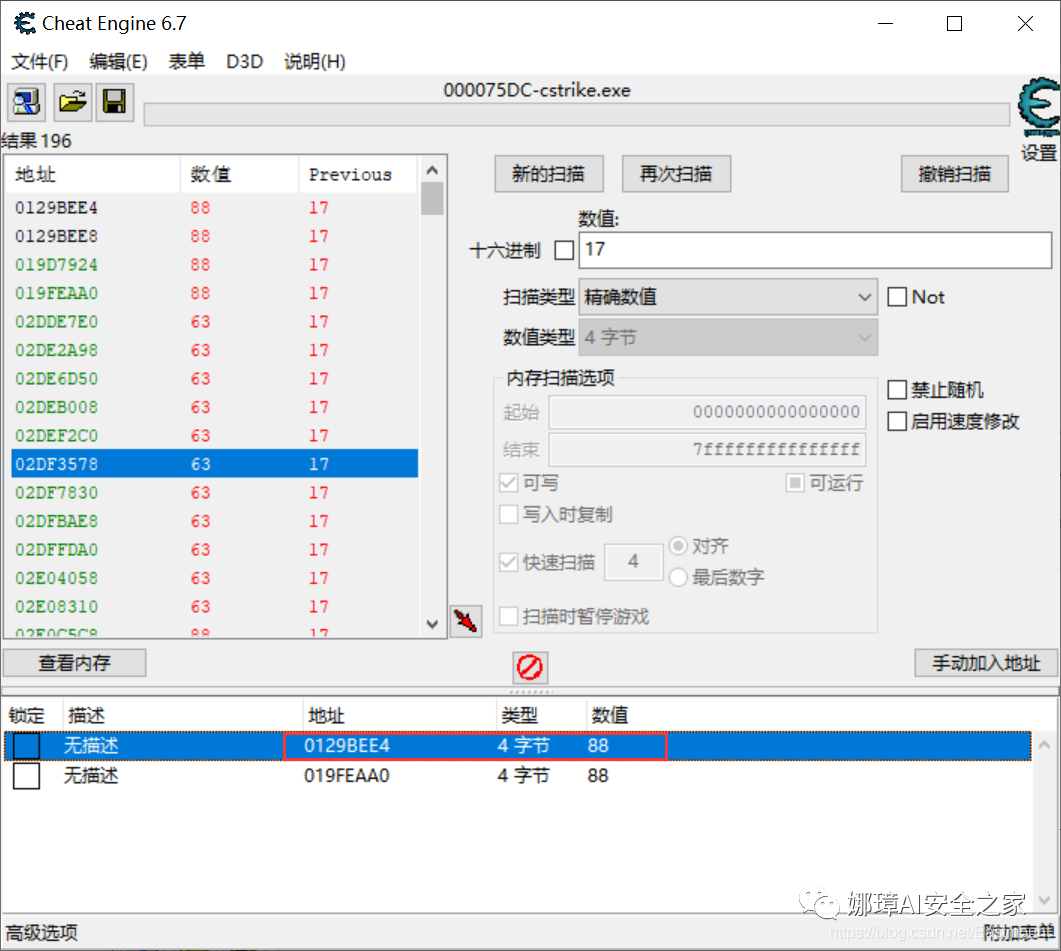
Task: Click the 查看内存 button
Action: tap(74, 663)
